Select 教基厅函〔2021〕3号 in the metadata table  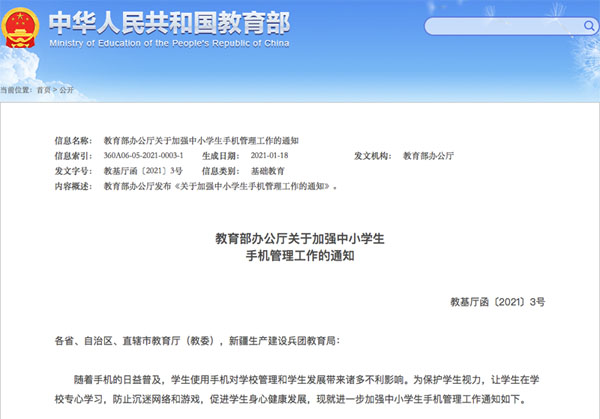pos(143,171)
